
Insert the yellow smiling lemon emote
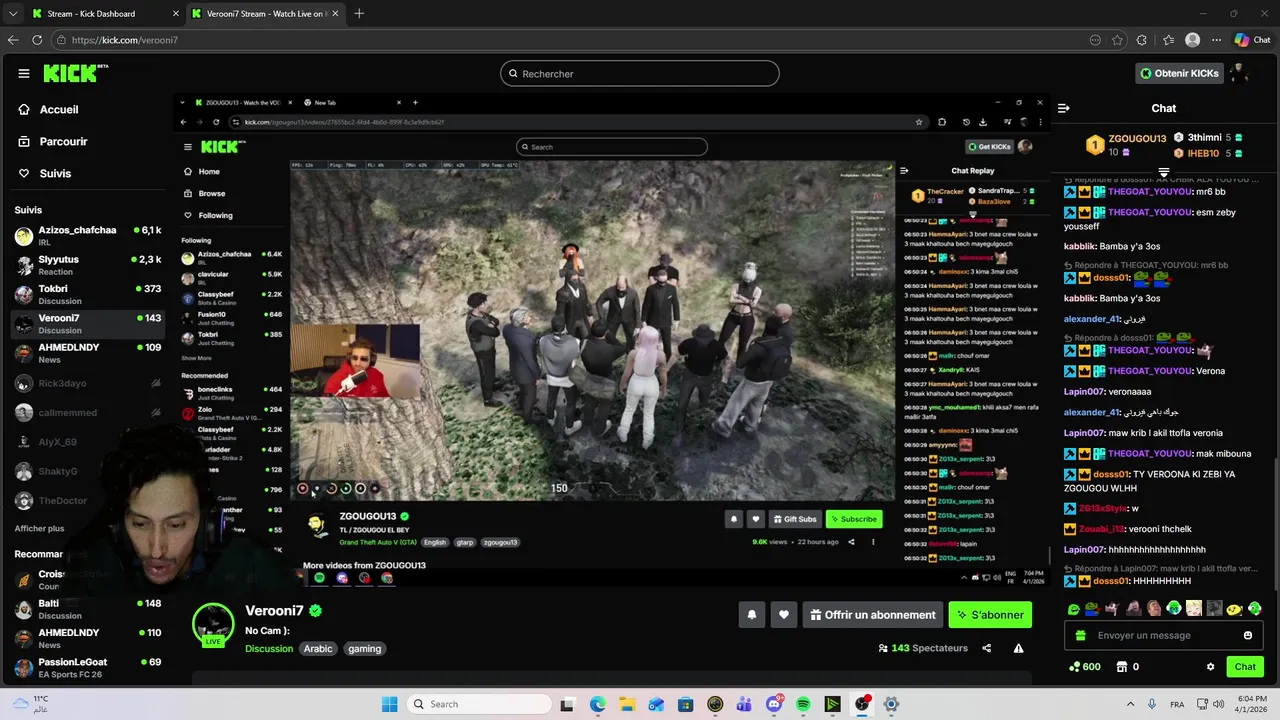(1234, 608)
